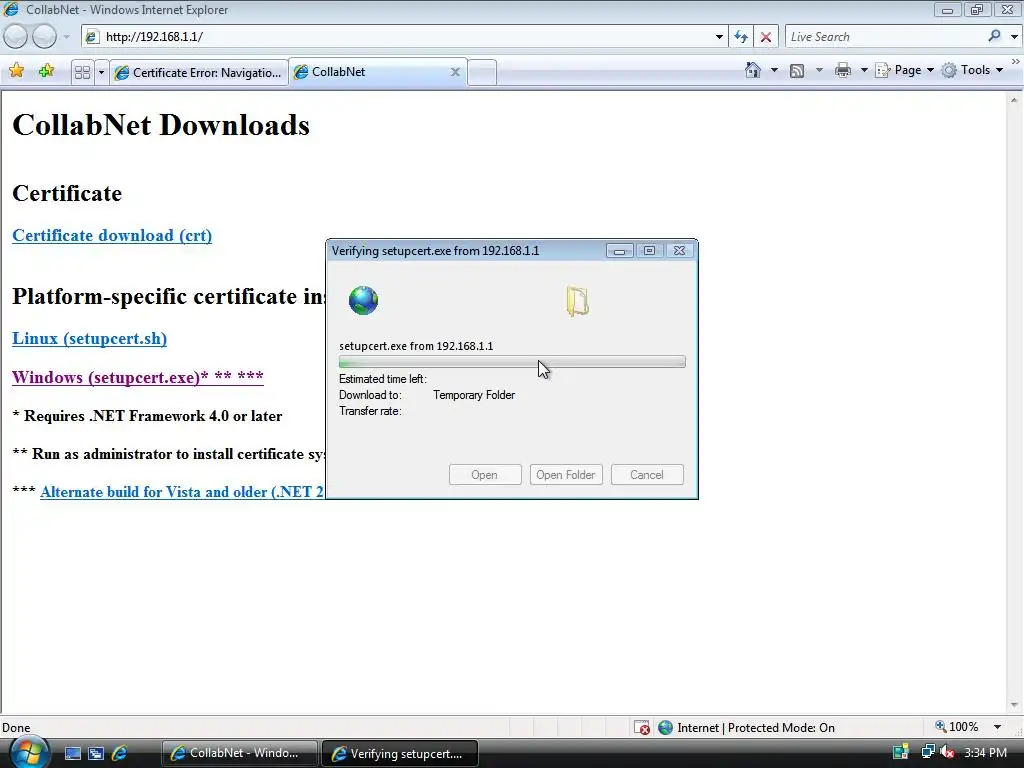Viewport: 1024px width, 768px height.
Task: Open the Favorites Center star icon
Action: coord(16,71)
